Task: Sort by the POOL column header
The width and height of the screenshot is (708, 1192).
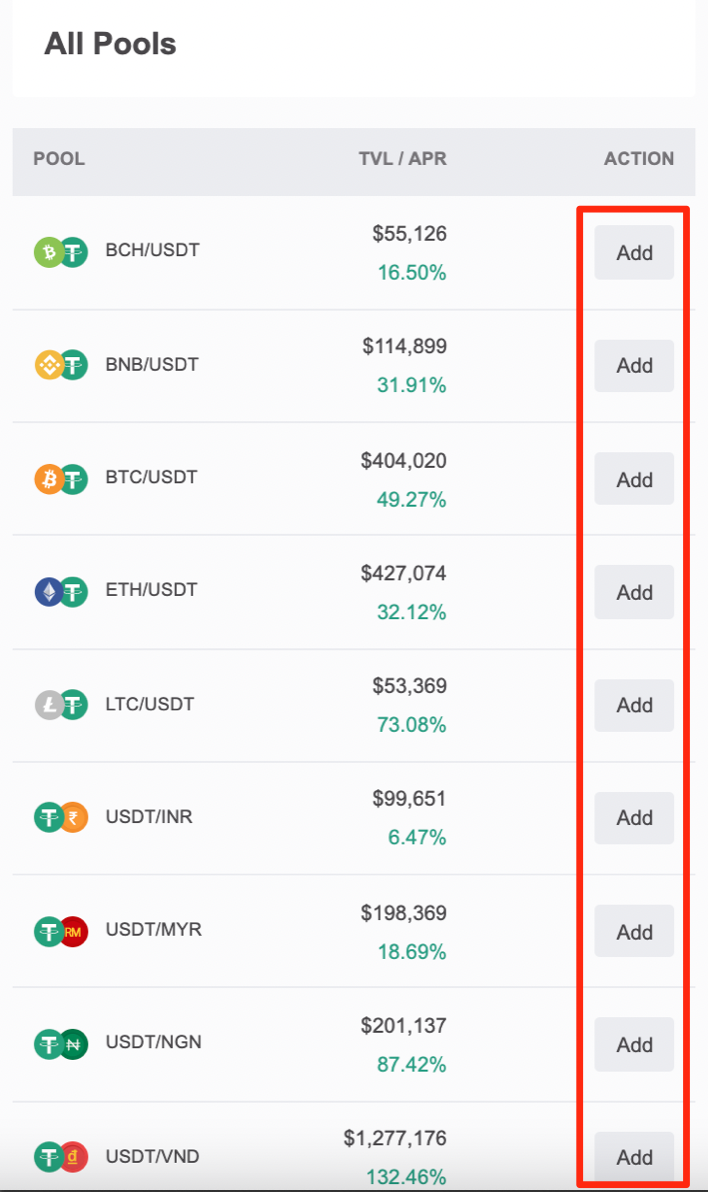Action: 59,158
